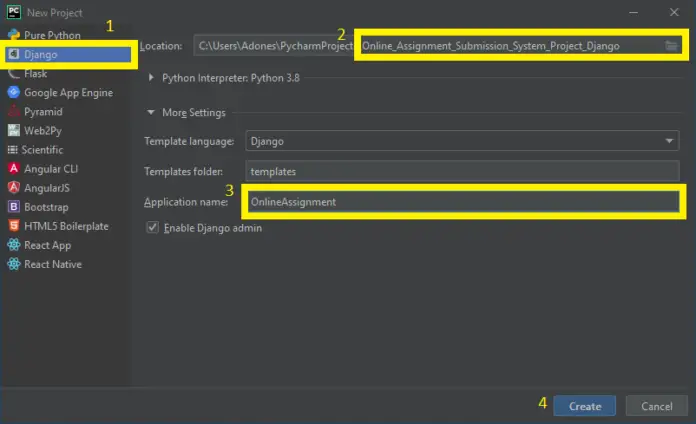
Task: Choose Google App Engine label
Action: pos(68,93)
